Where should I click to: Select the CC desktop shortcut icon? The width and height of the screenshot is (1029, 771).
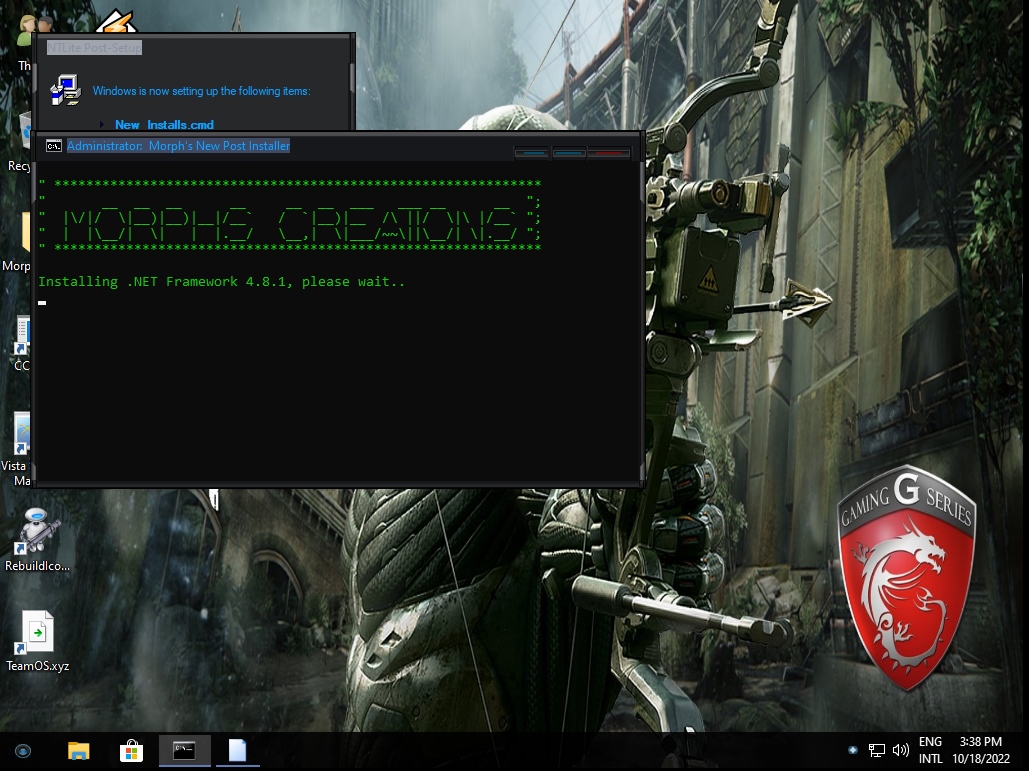(x=22, y=335)
